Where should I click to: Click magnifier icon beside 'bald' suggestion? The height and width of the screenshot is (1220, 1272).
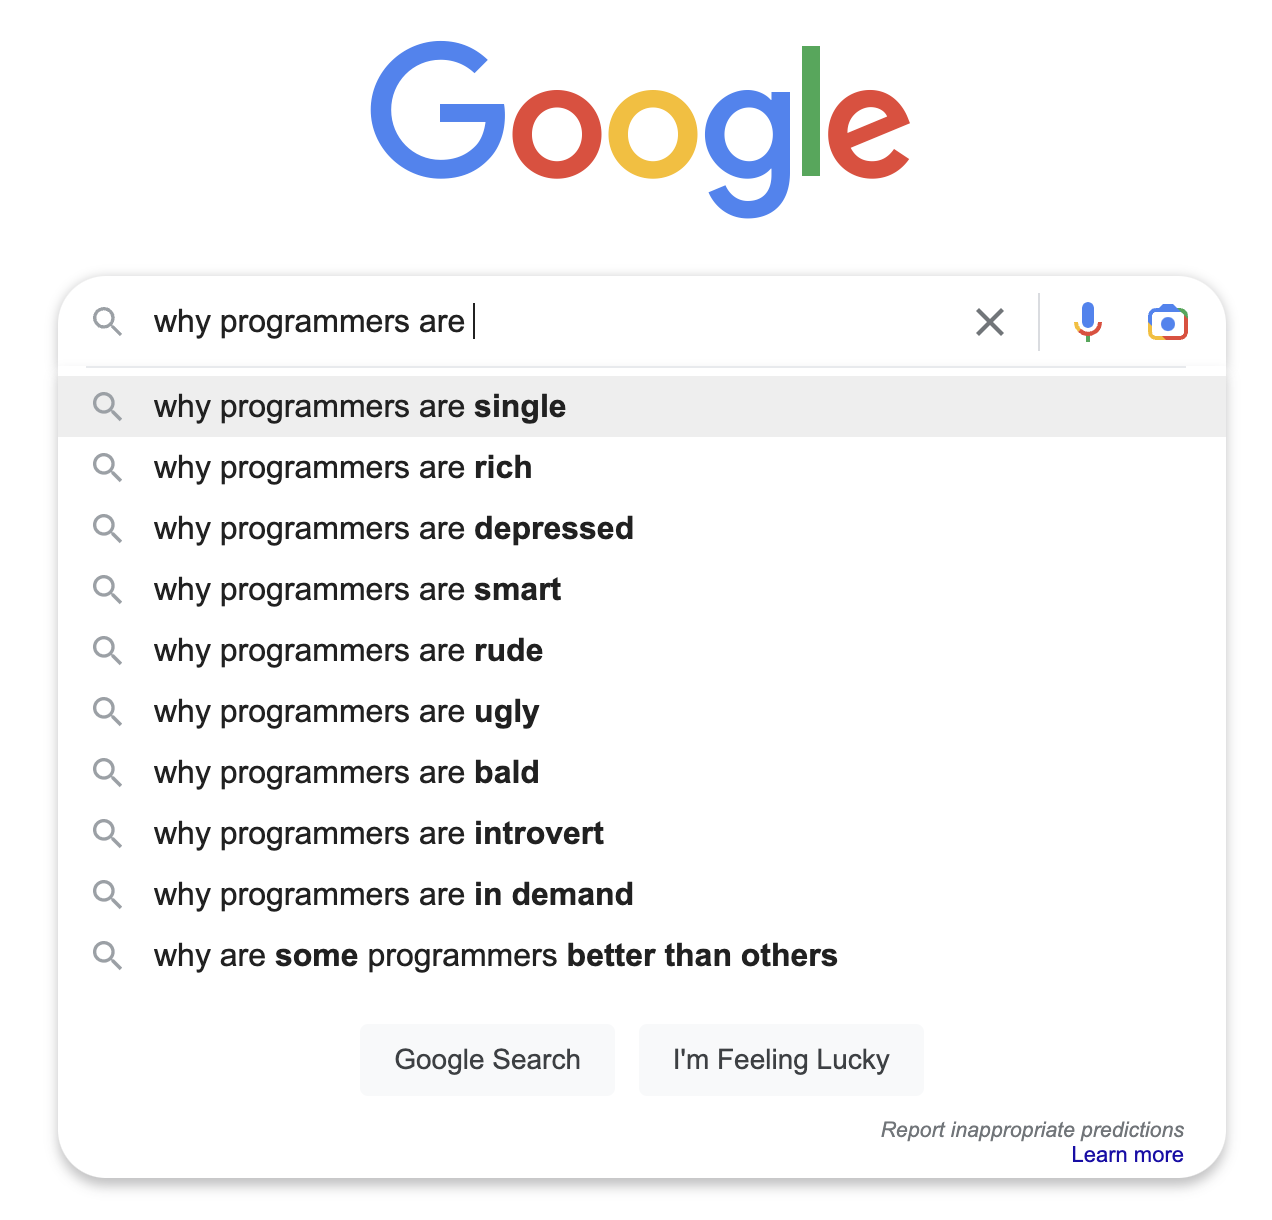(x=107, y=772)
